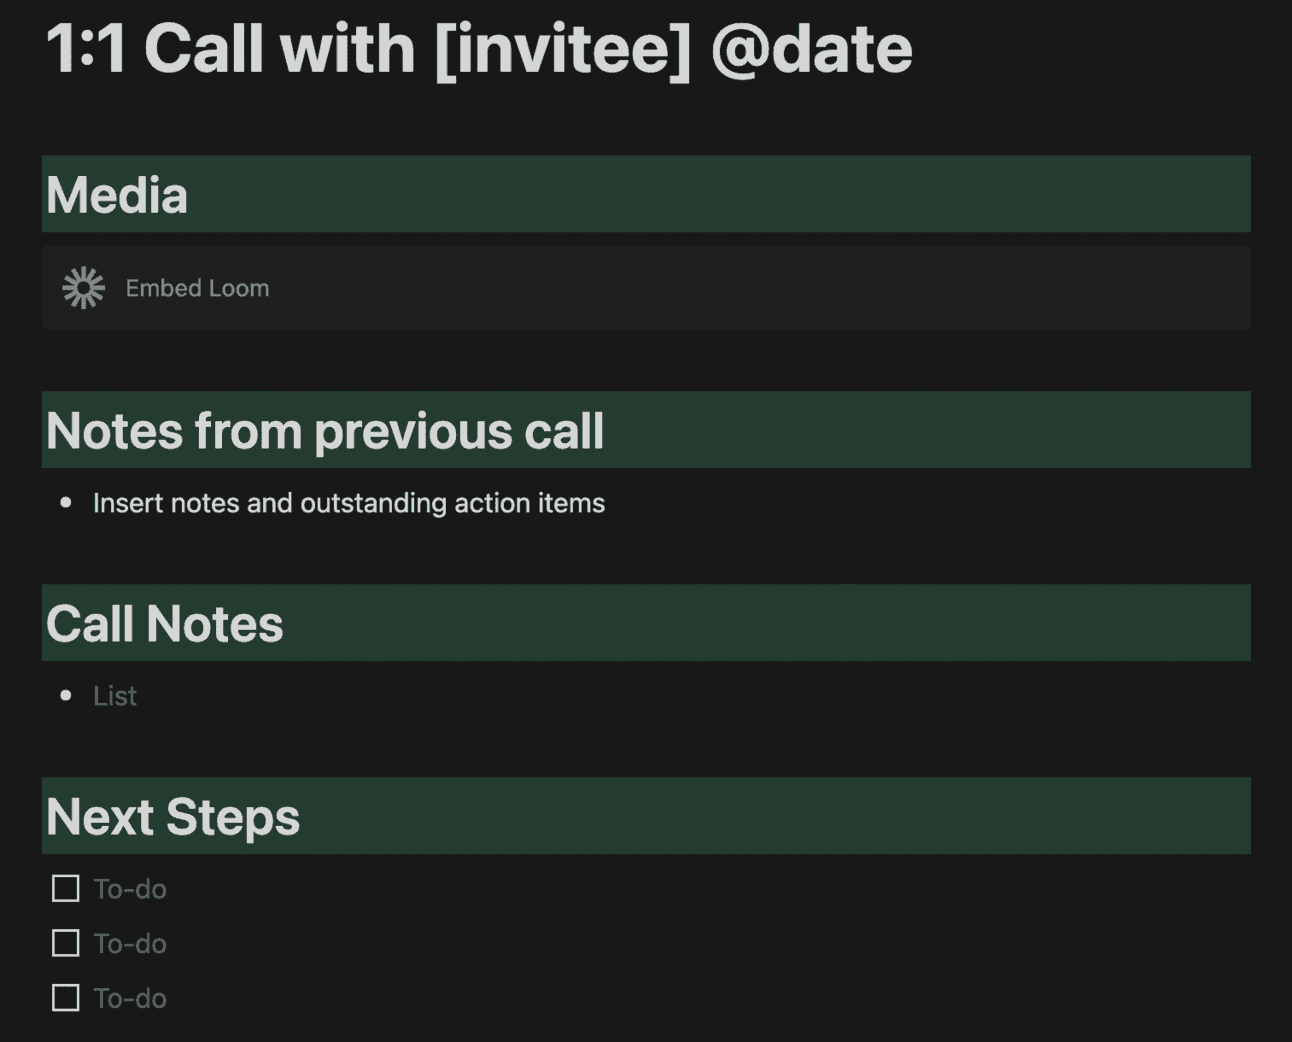Click the List placeholder under Call Notes
Screen dimensions: 1292x1042
tap(115, 696)
